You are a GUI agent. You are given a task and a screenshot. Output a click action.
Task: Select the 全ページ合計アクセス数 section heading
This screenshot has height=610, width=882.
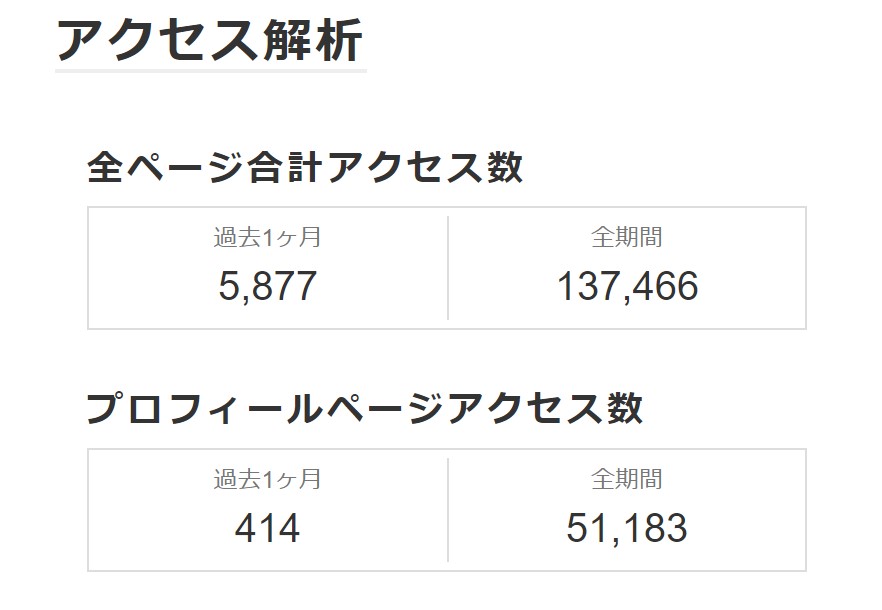(305, 167)
